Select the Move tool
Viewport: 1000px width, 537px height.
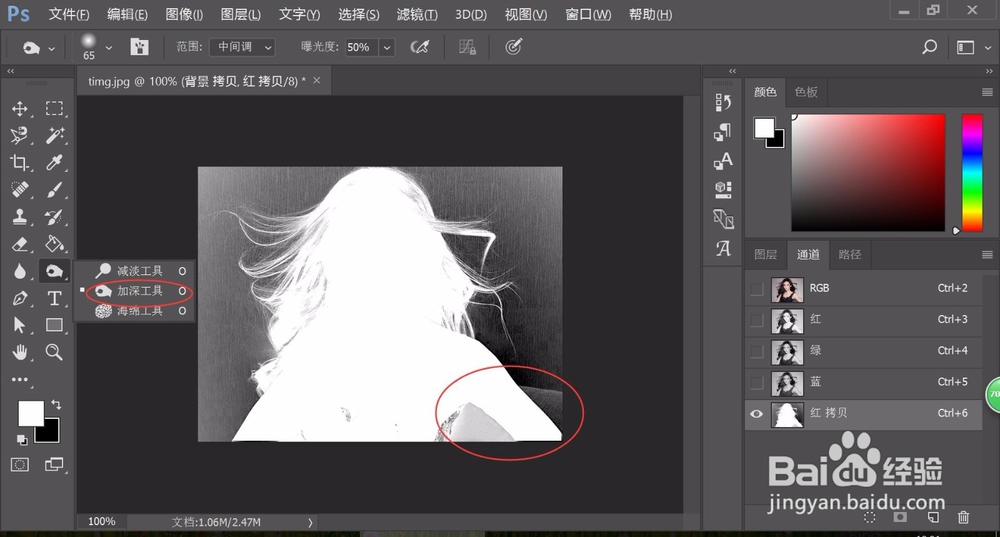click(x=20, y=108)
